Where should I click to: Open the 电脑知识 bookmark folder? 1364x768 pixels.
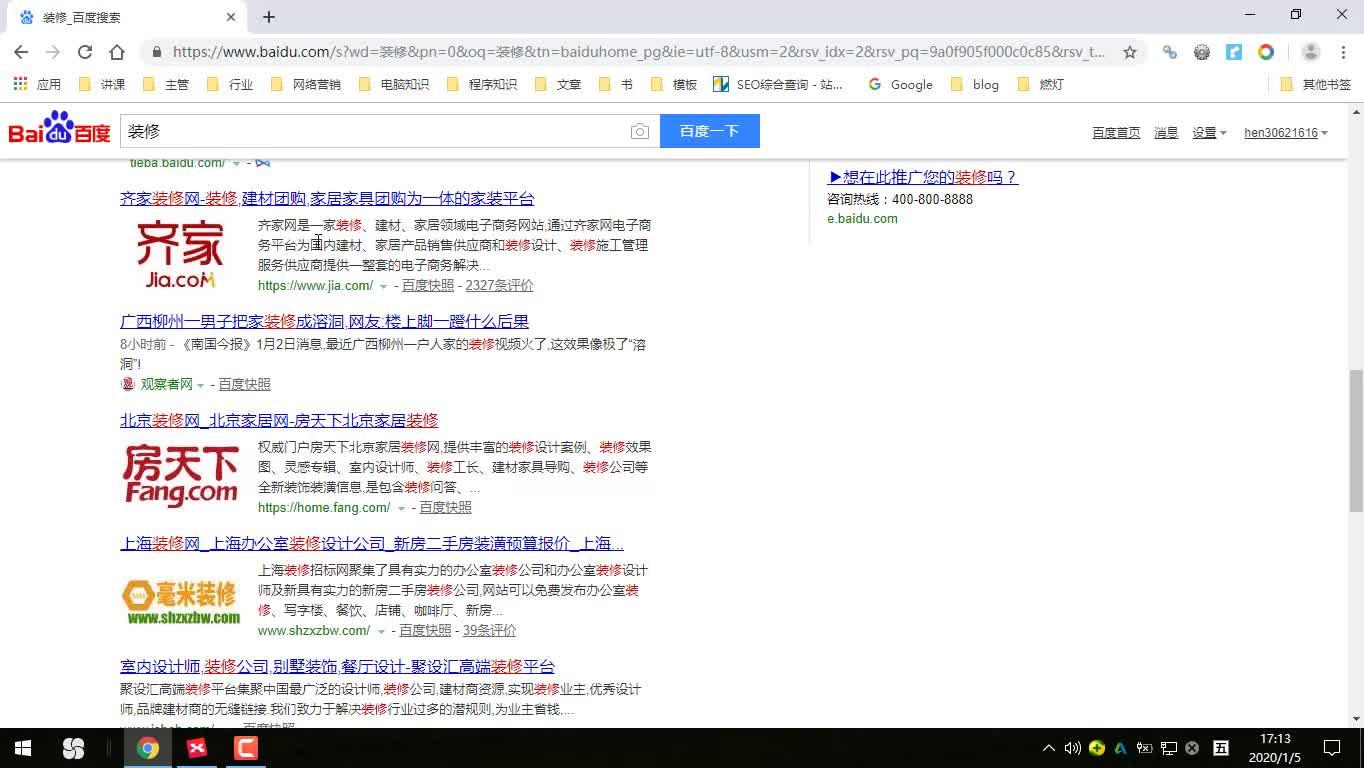point(393,84)
